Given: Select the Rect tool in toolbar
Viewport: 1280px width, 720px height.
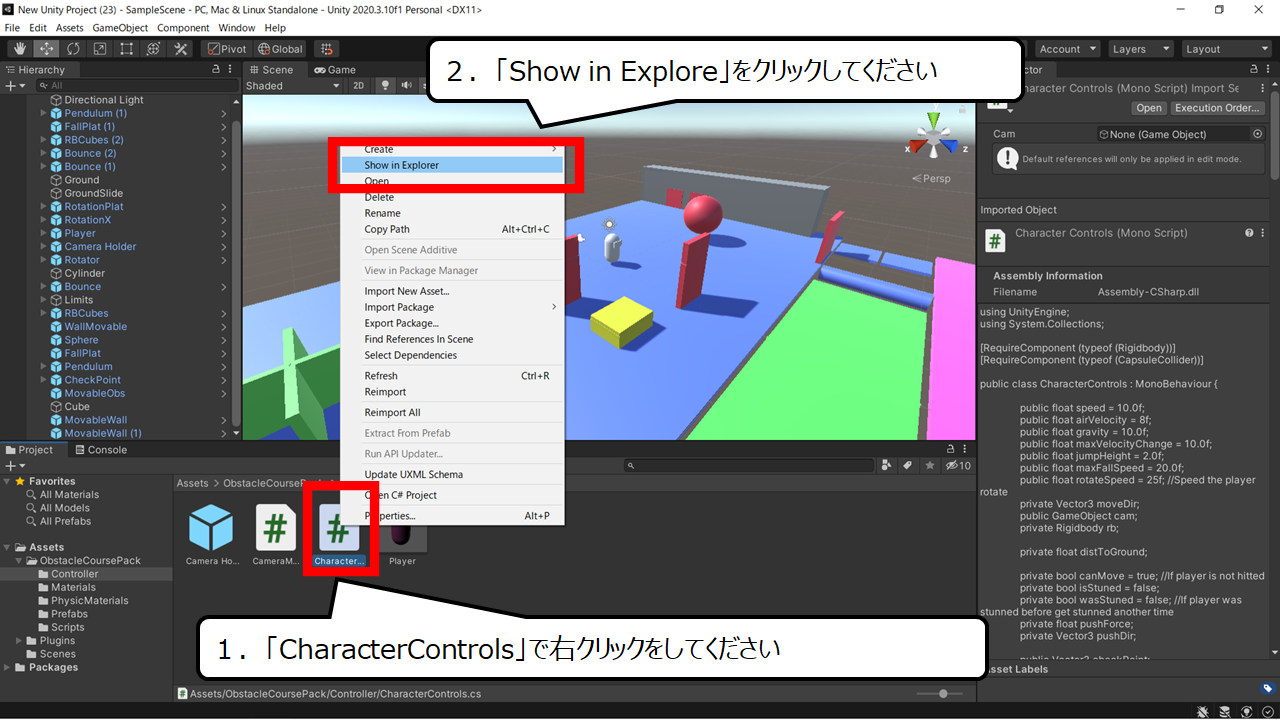Looking at the screenshot, I should (x=127, y=48).
